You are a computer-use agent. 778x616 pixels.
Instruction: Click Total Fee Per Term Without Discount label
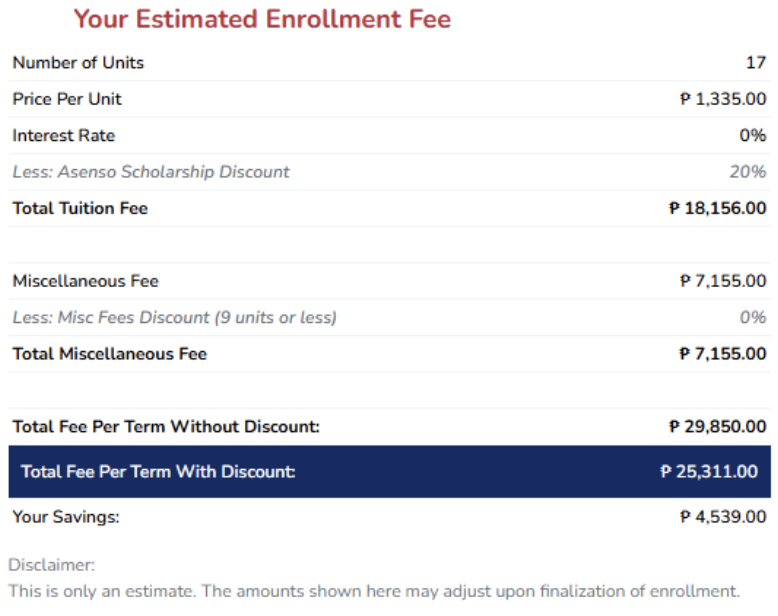[x=166, y=427]
